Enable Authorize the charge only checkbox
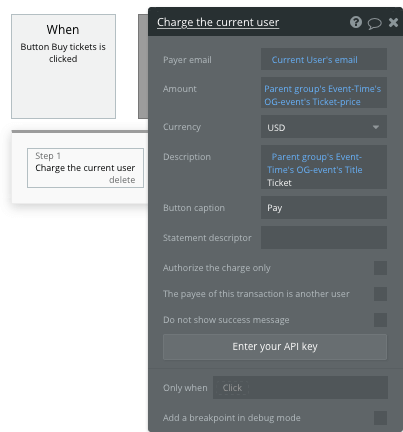This screenshot has width=403, height=432. (x=380, y=268)
